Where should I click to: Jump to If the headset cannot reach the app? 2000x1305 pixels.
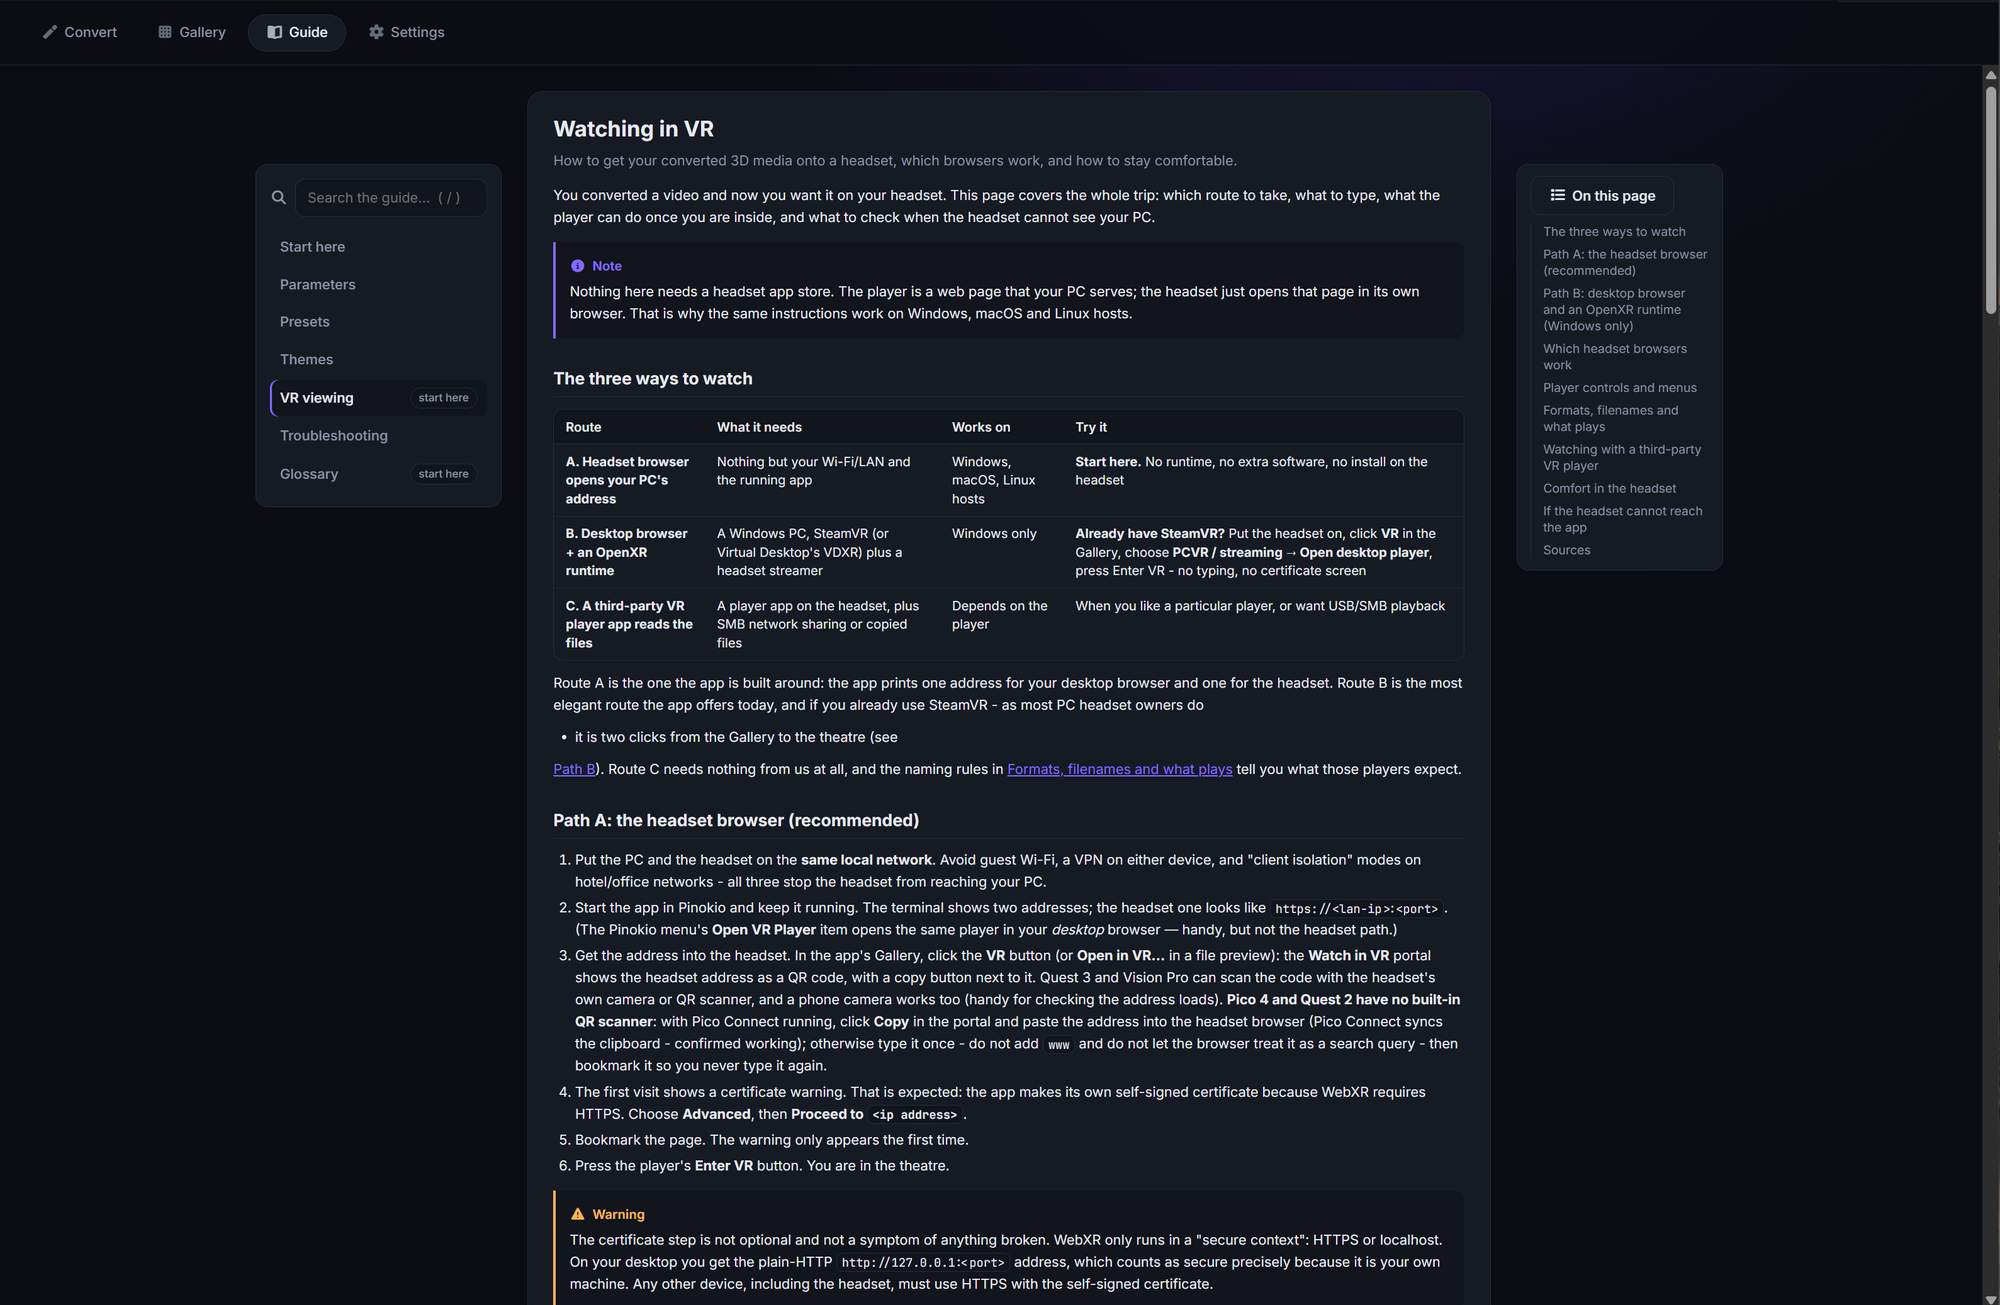pos(1622,519)
